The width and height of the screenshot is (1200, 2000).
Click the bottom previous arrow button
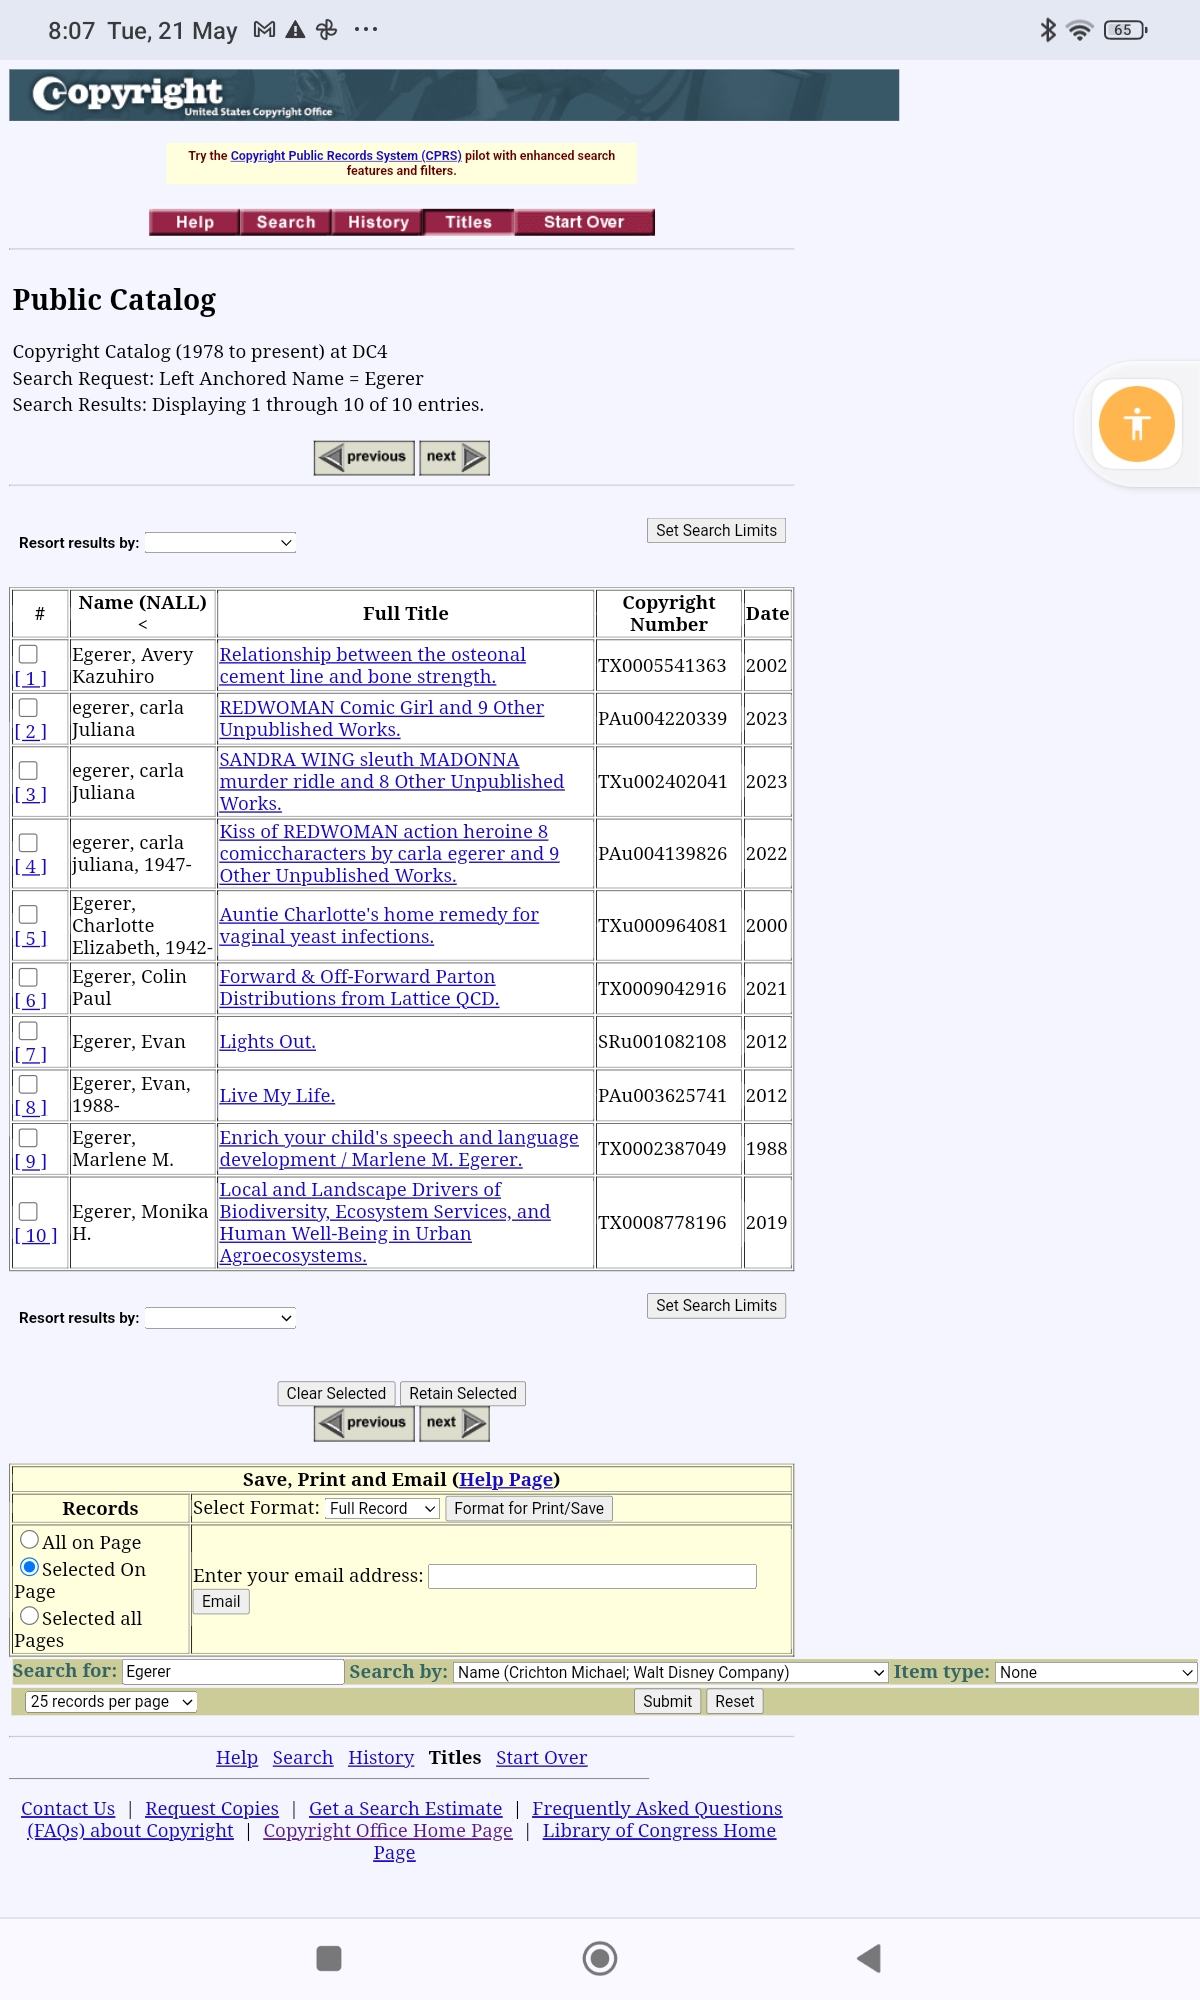[x=364, y=1423]
